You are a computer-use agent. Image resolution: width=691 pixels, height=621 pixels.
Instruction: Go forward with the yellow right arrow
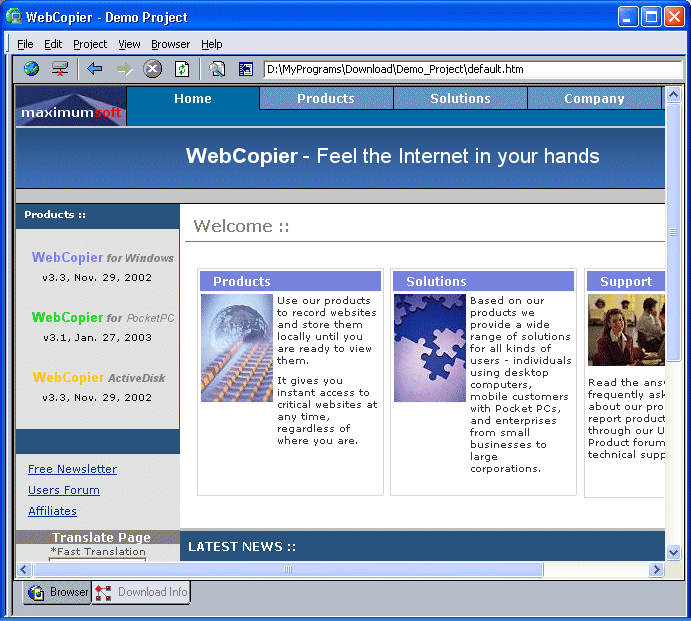point(124,69)
